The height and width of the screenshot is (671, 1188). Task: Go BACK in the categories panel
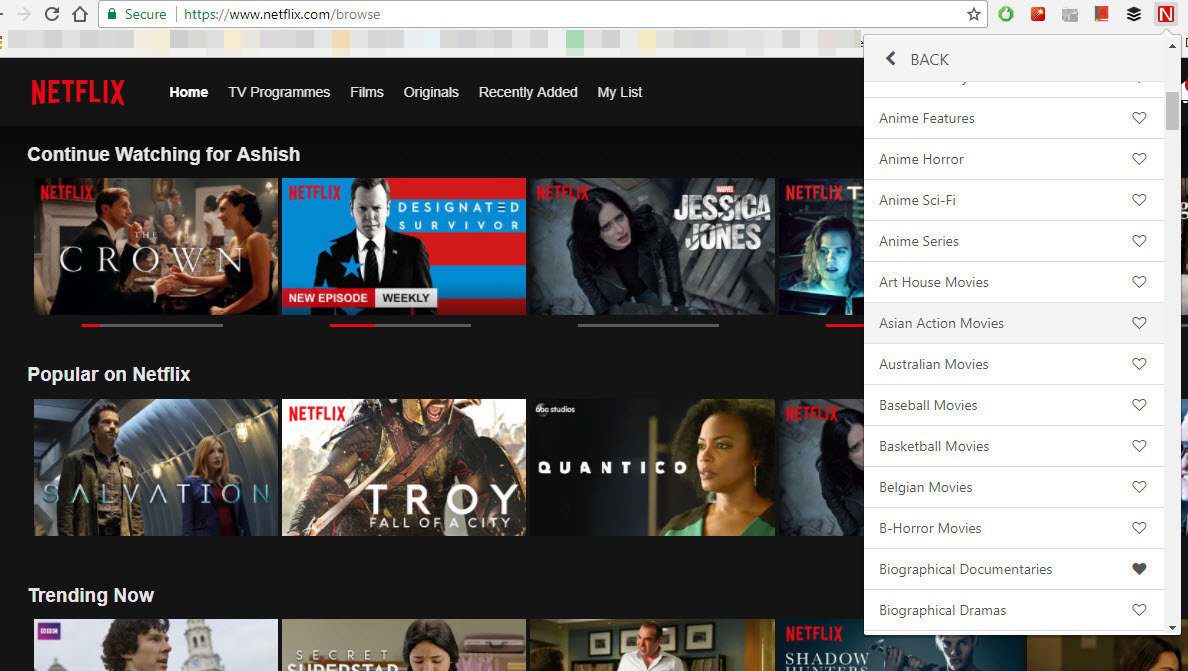coord(917,59)
